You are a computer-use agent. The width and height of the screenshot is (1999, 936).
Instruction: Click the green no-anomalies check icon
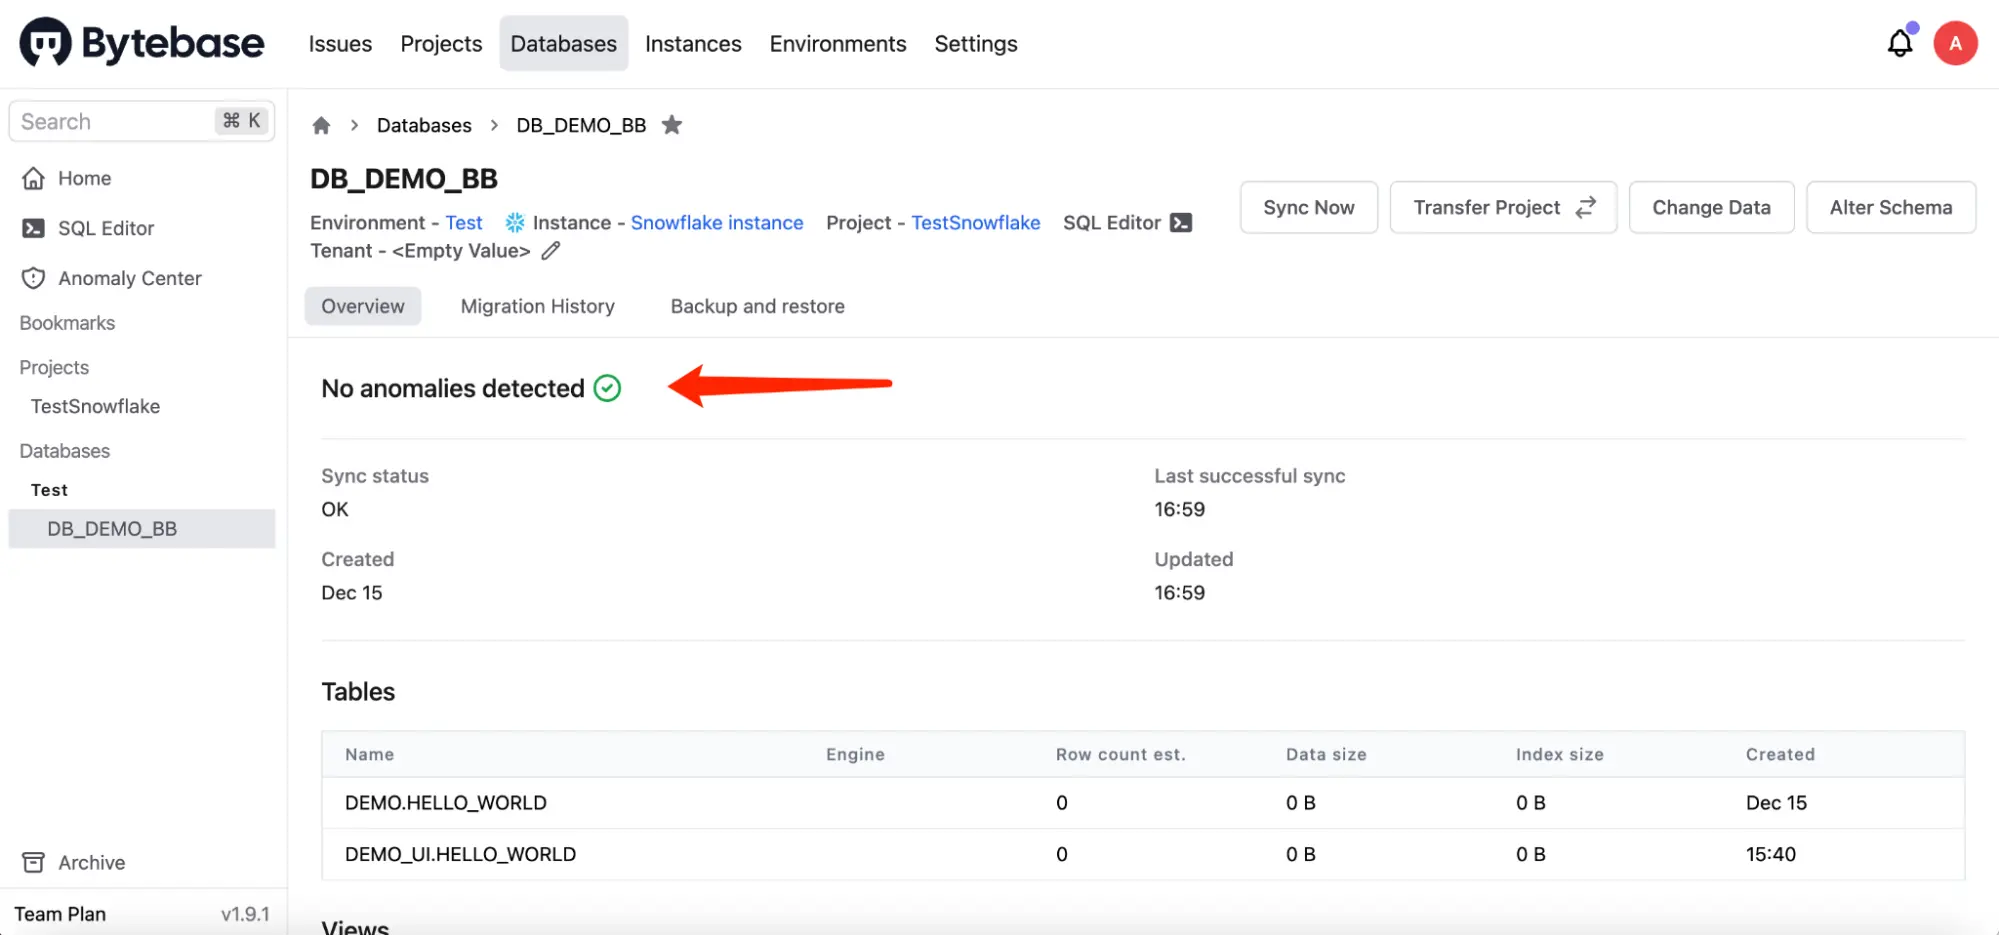(x=607, y=388)
